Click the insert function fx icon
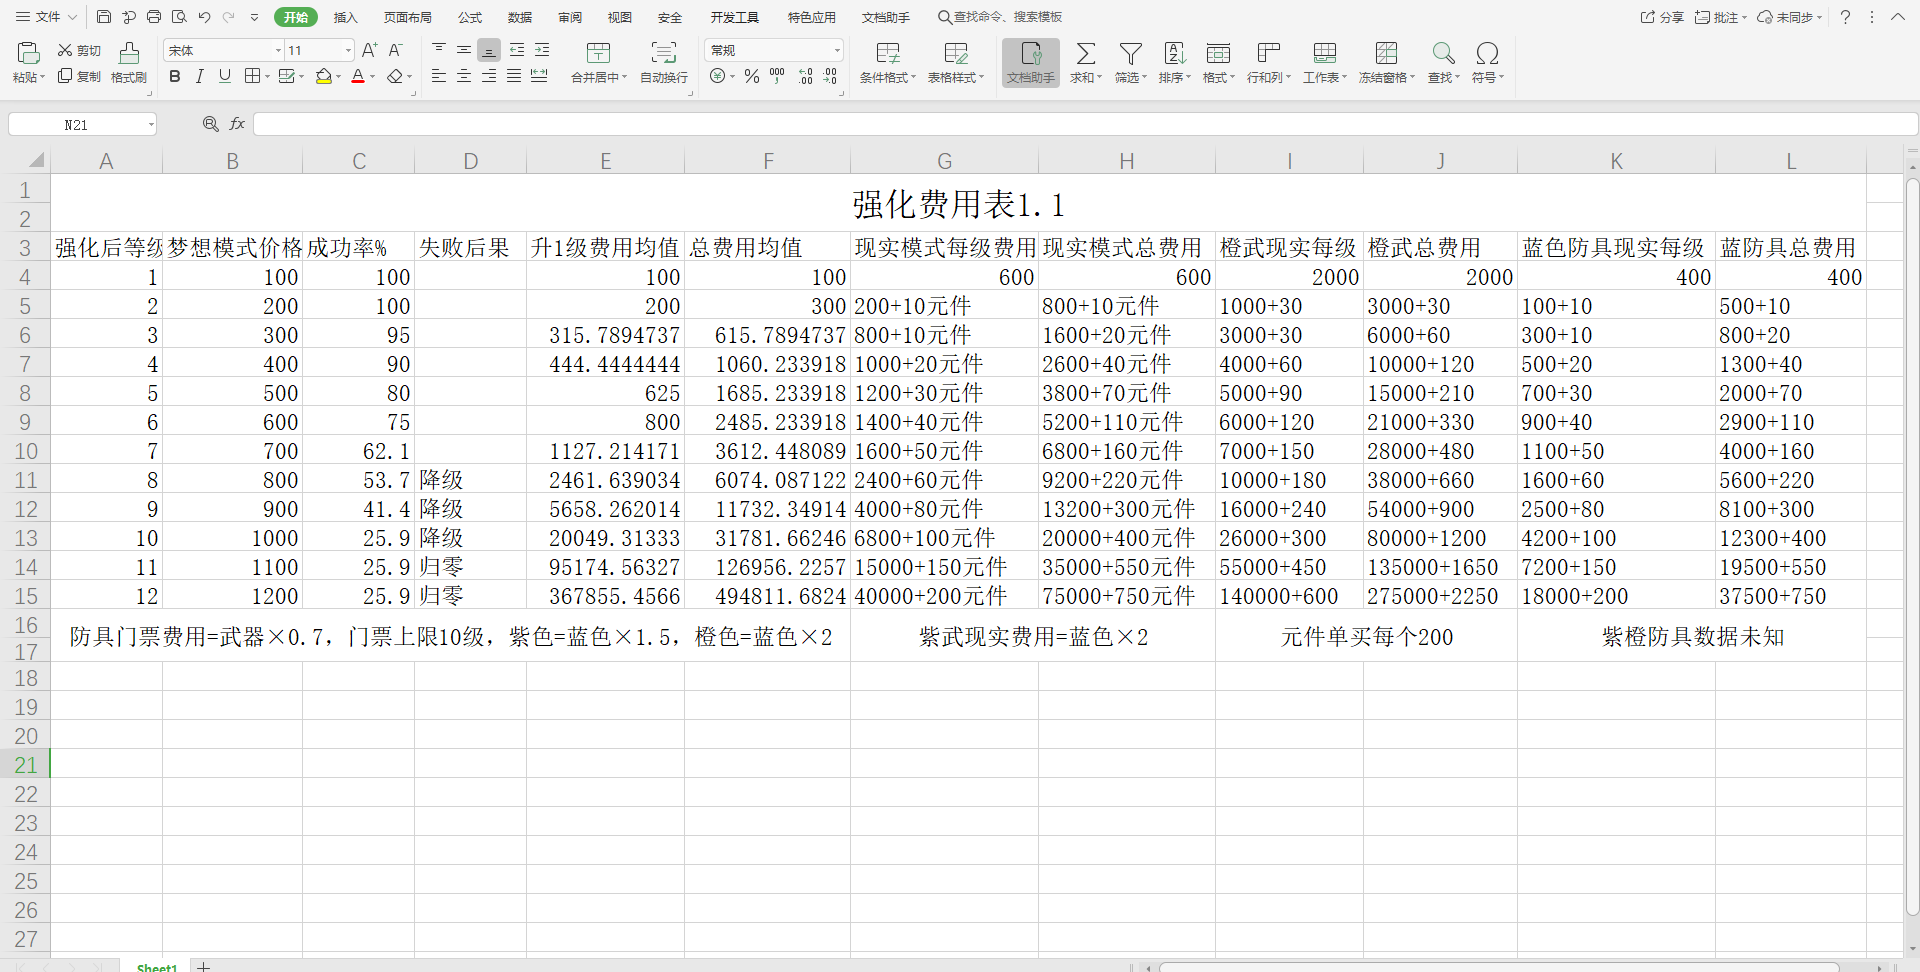 pos(237,124)
